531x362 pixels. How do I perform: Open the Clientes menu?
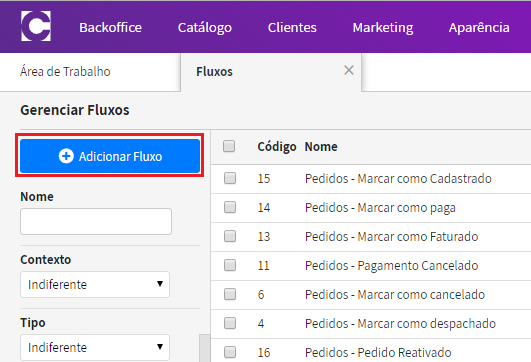(x=292, y=27)
